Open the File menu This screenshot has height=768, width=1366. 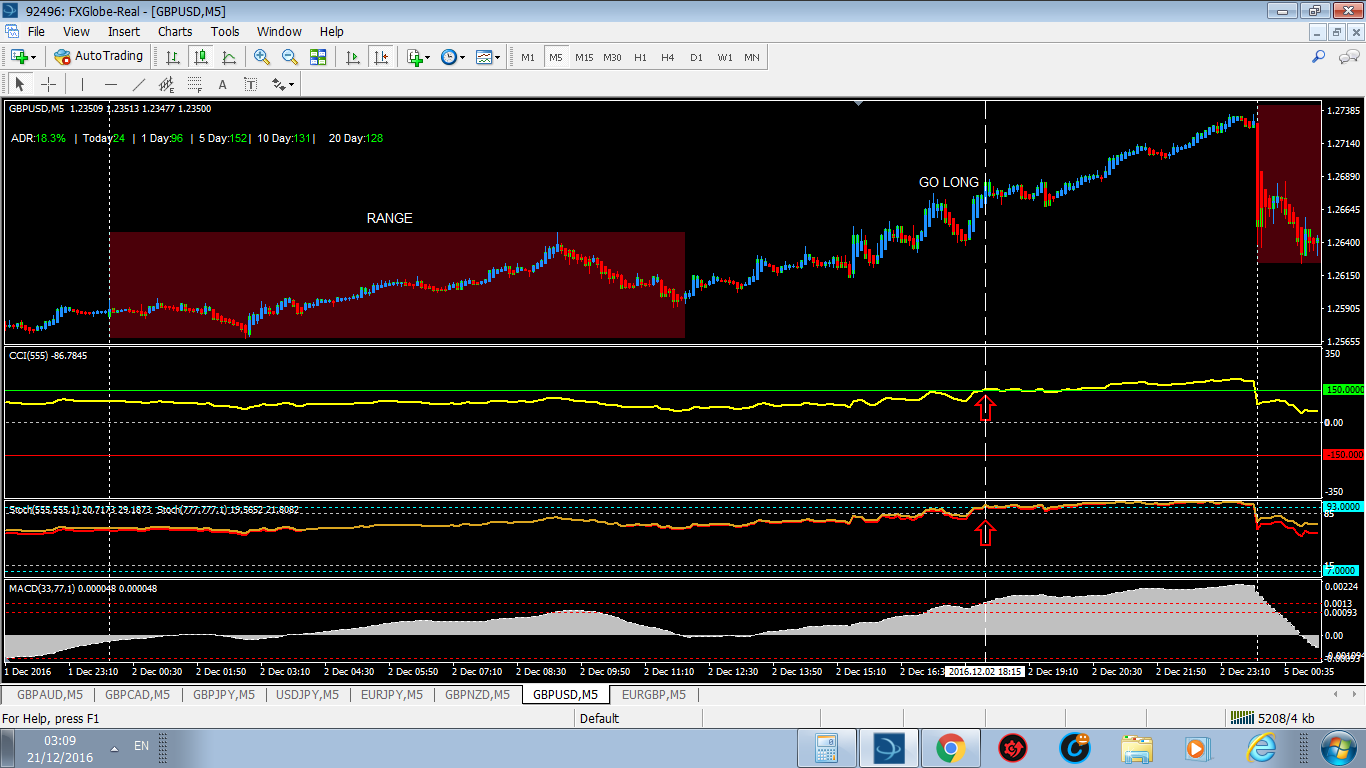36,31
